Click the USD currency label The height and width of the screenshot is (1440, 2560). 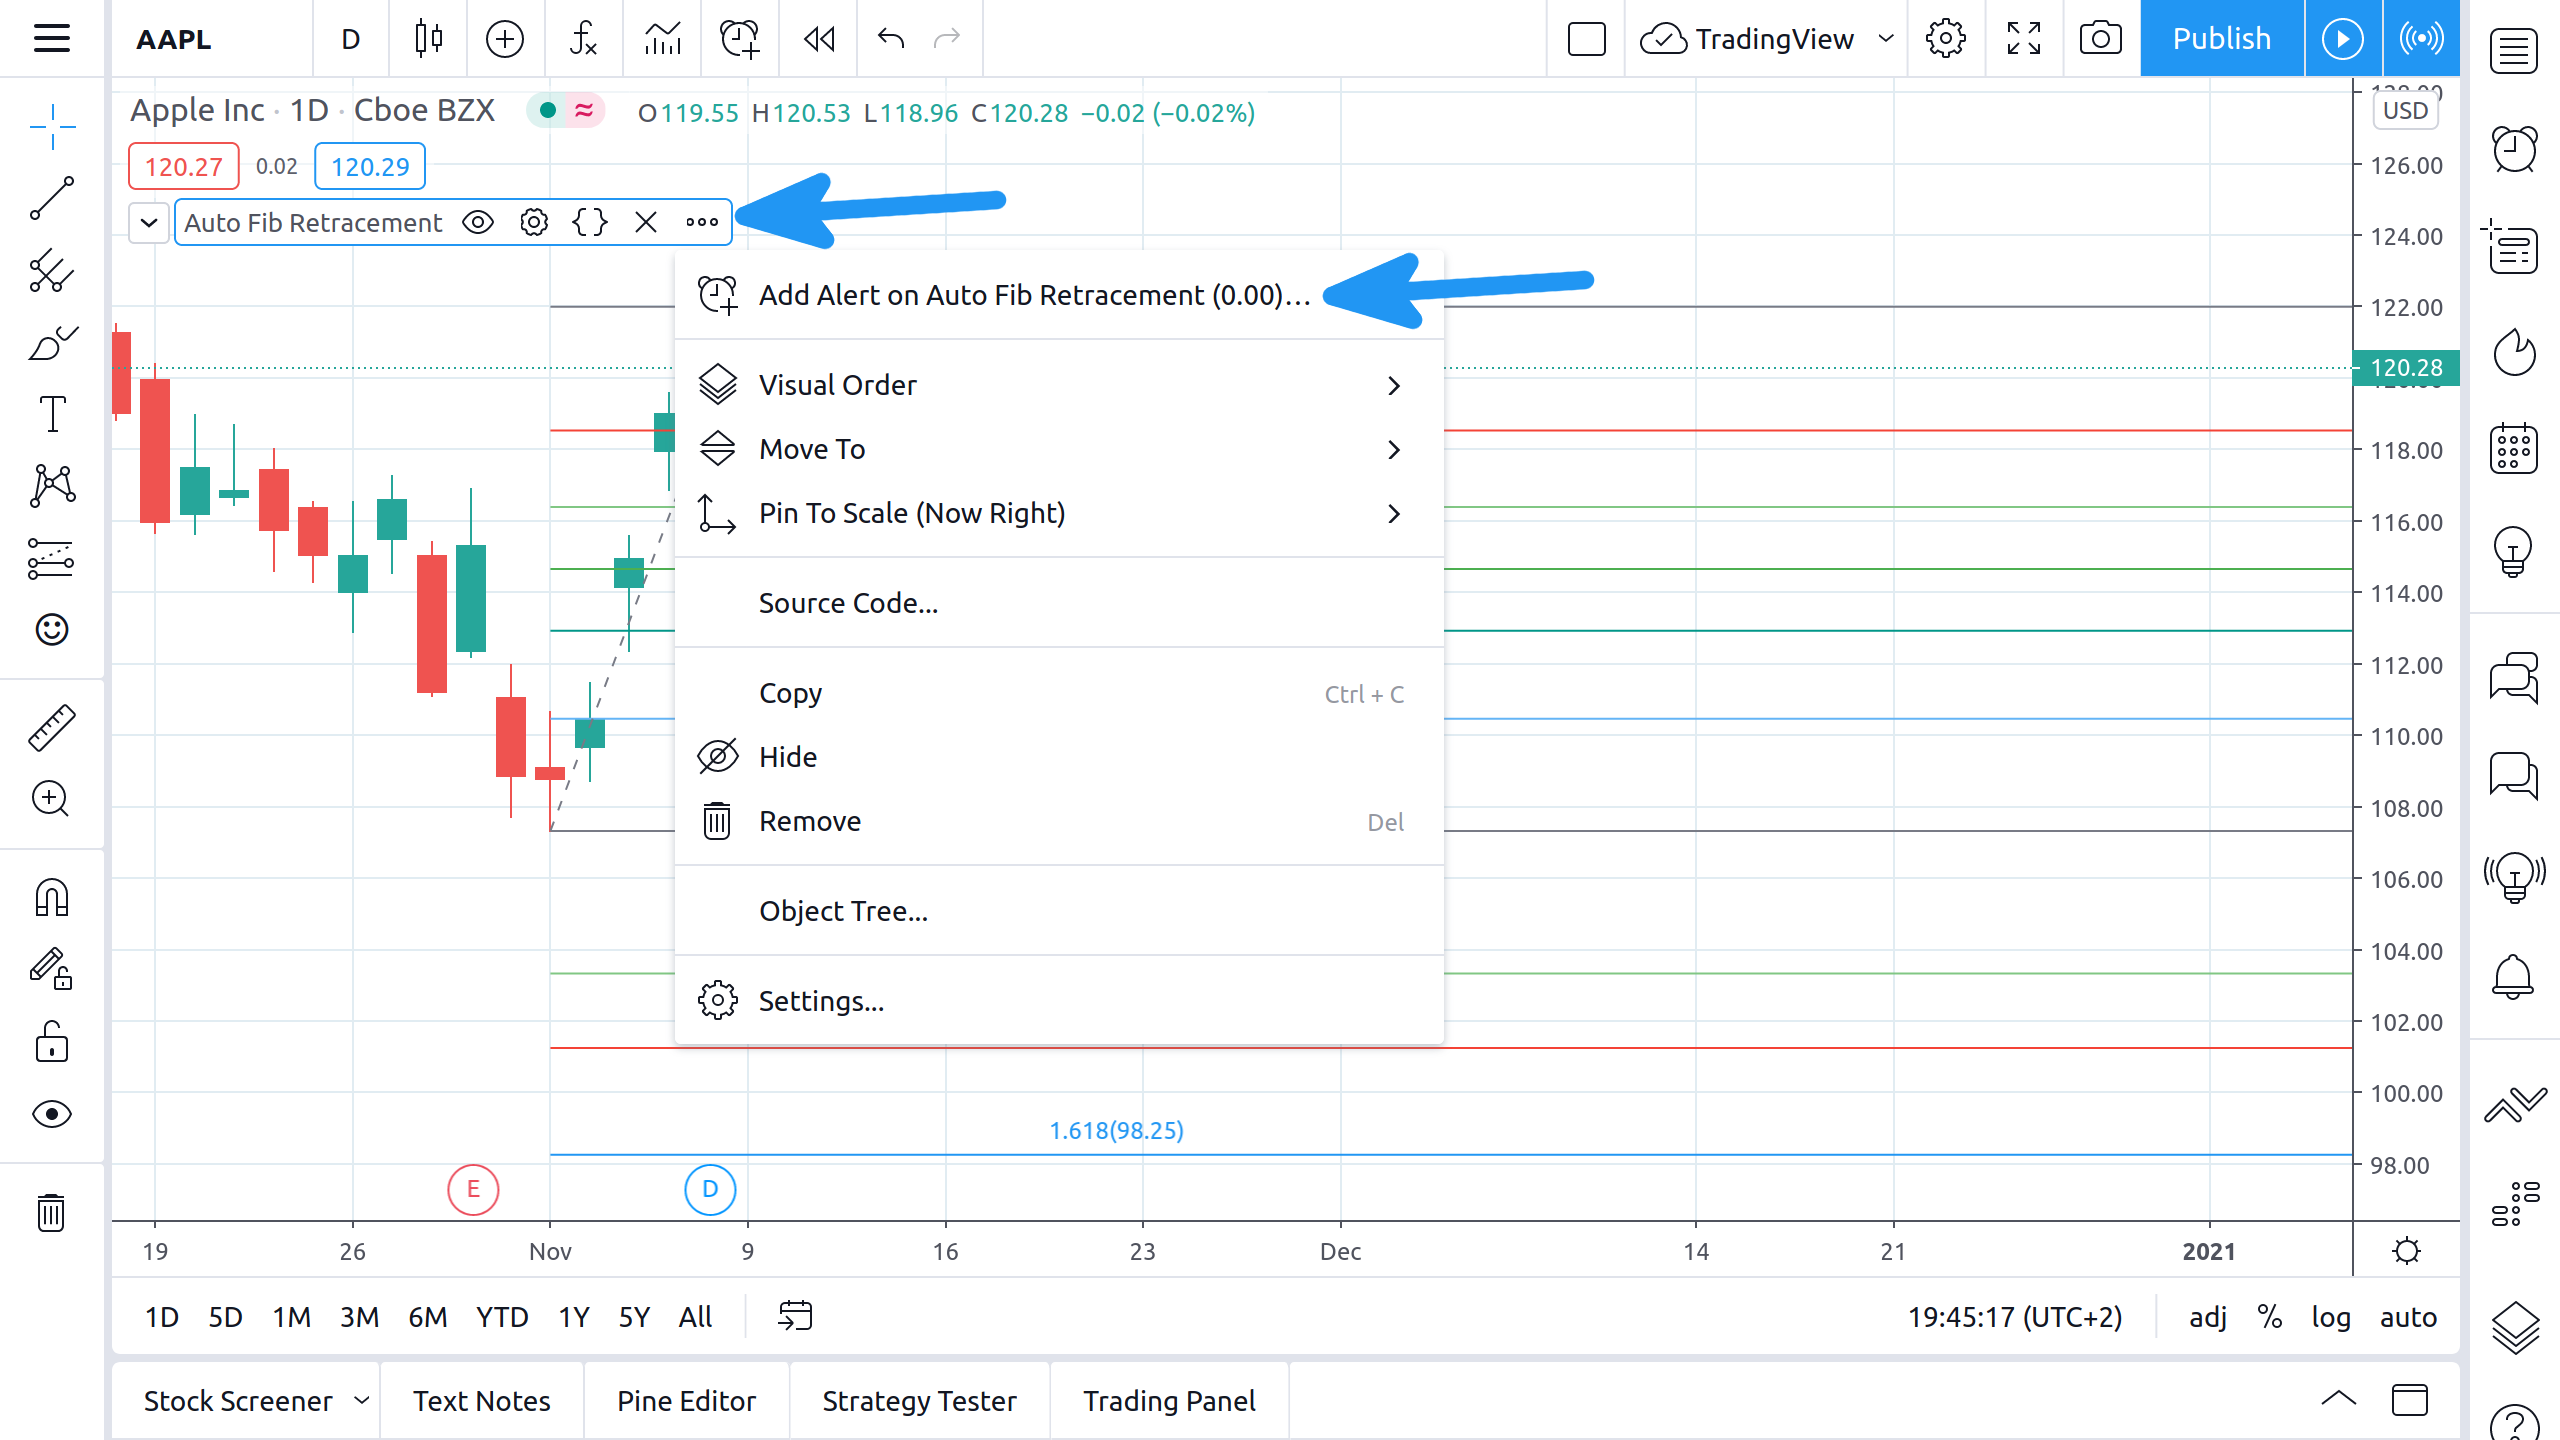[x=2405, y=110]
